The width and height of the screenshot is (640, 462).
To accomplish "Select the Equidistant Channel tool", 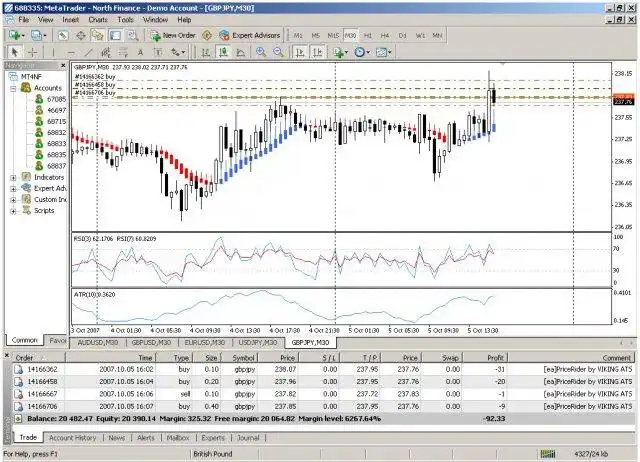I will click(106, 52).
